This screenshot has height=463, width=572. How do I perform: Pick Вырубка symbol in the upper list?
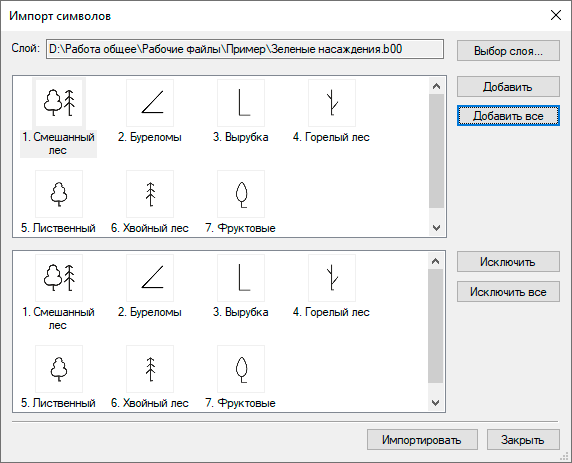[241, 103]
